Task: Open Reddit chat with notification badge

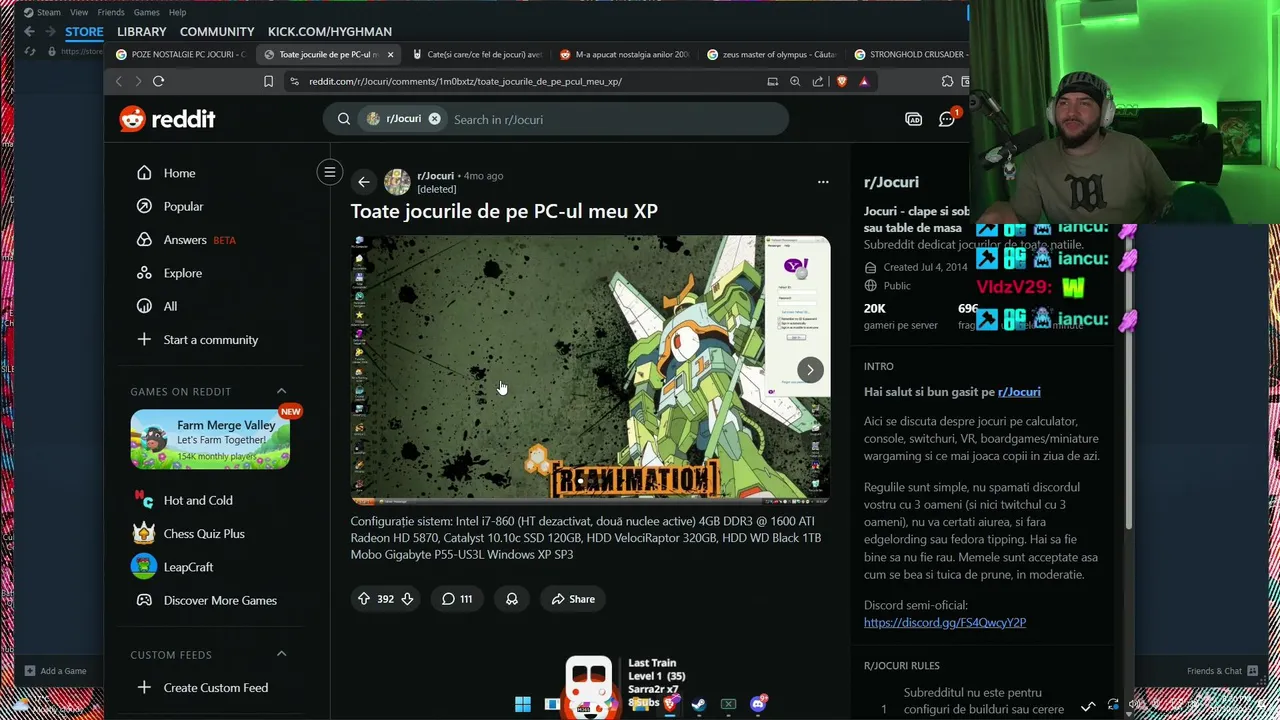Action: coord(947,119)
